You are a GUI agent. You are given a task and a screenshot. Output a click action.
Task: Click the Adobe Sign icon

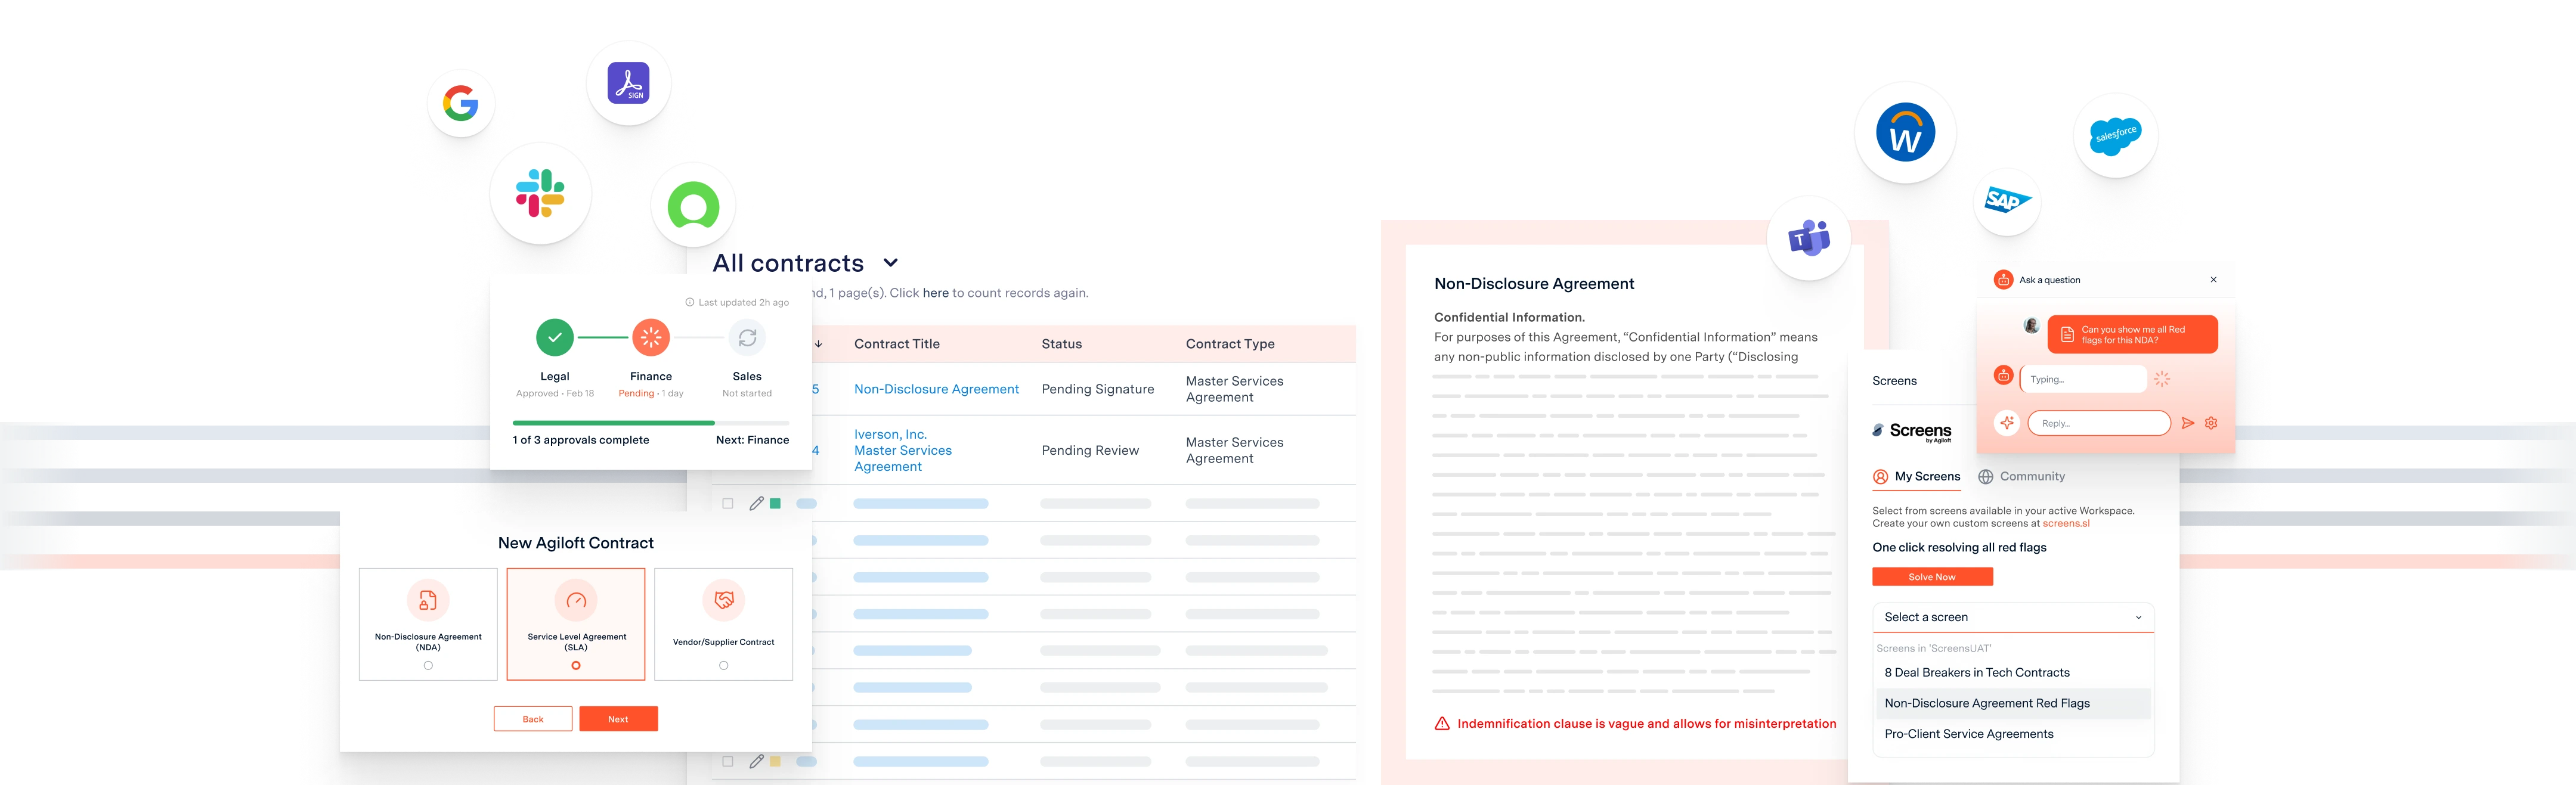(x=629, y=83)
